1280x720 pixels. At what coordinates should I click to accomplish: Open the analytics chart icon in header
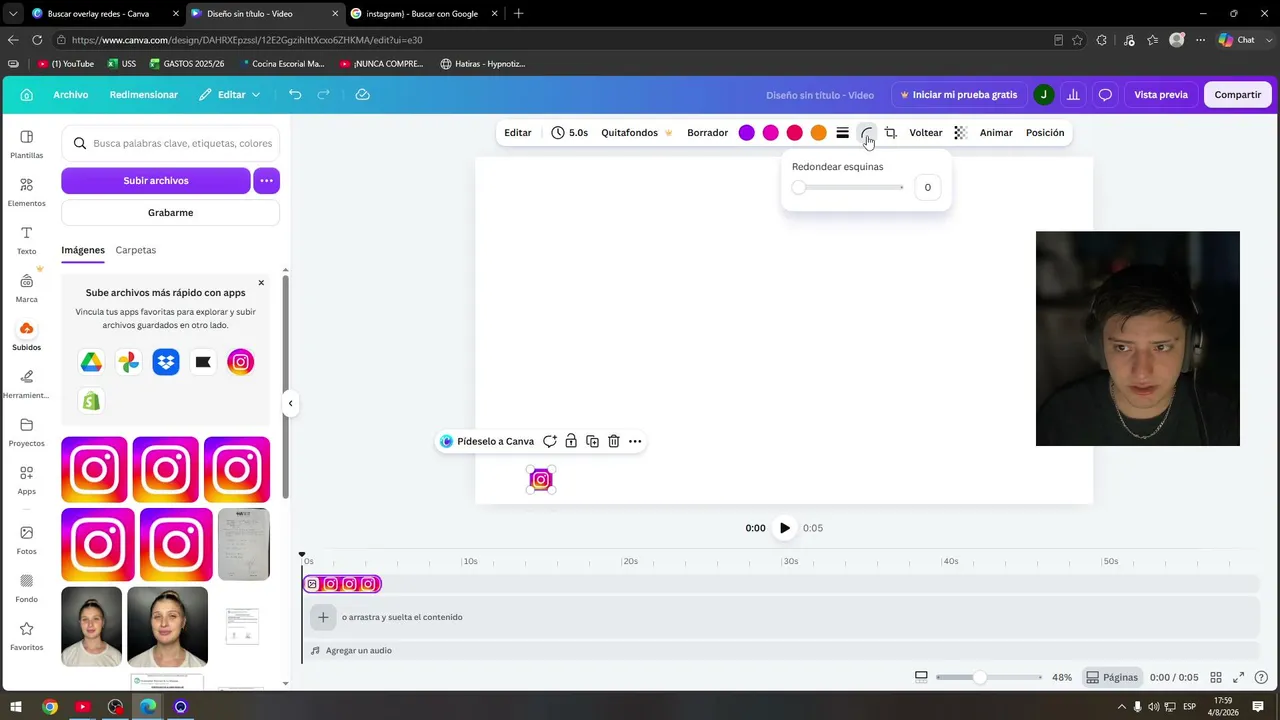[x=1073, y=95]
